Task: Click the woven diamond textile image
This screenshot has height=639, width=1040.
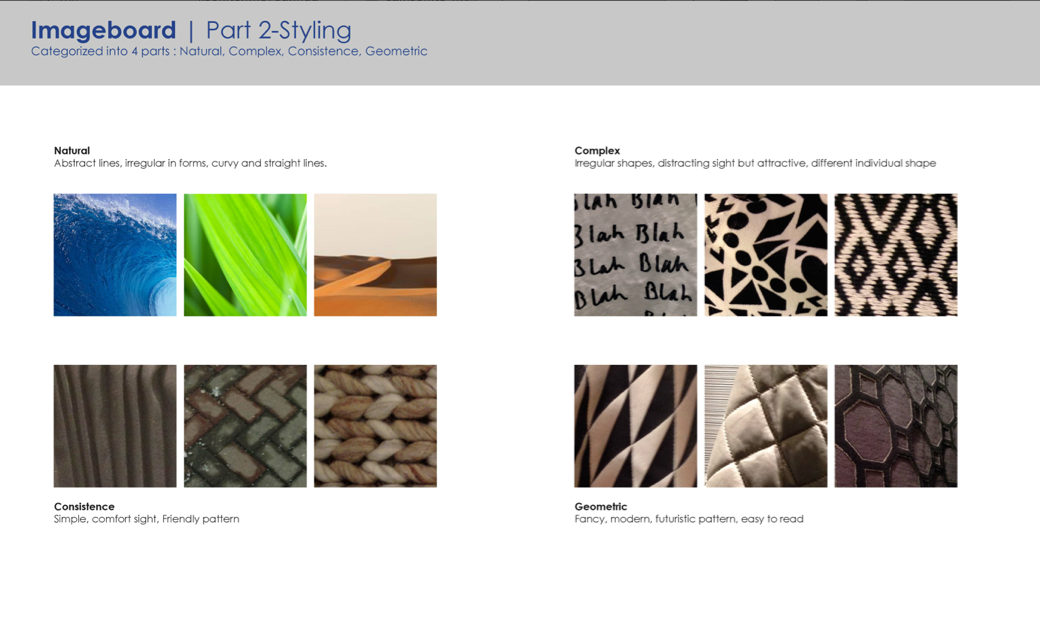Action: (x=896, y=255)
